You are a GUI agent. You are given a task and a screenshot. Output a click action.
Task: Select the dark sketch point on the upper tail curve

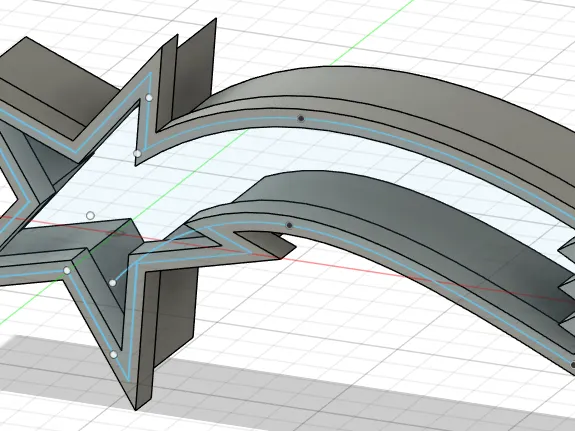coord(301,118)
